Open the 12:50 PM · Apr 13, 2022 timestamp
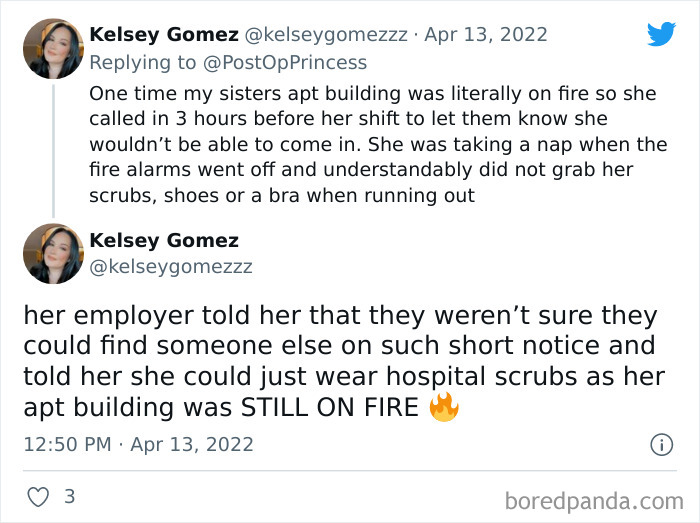The image size is (700, 523). (x=138, y=444)
